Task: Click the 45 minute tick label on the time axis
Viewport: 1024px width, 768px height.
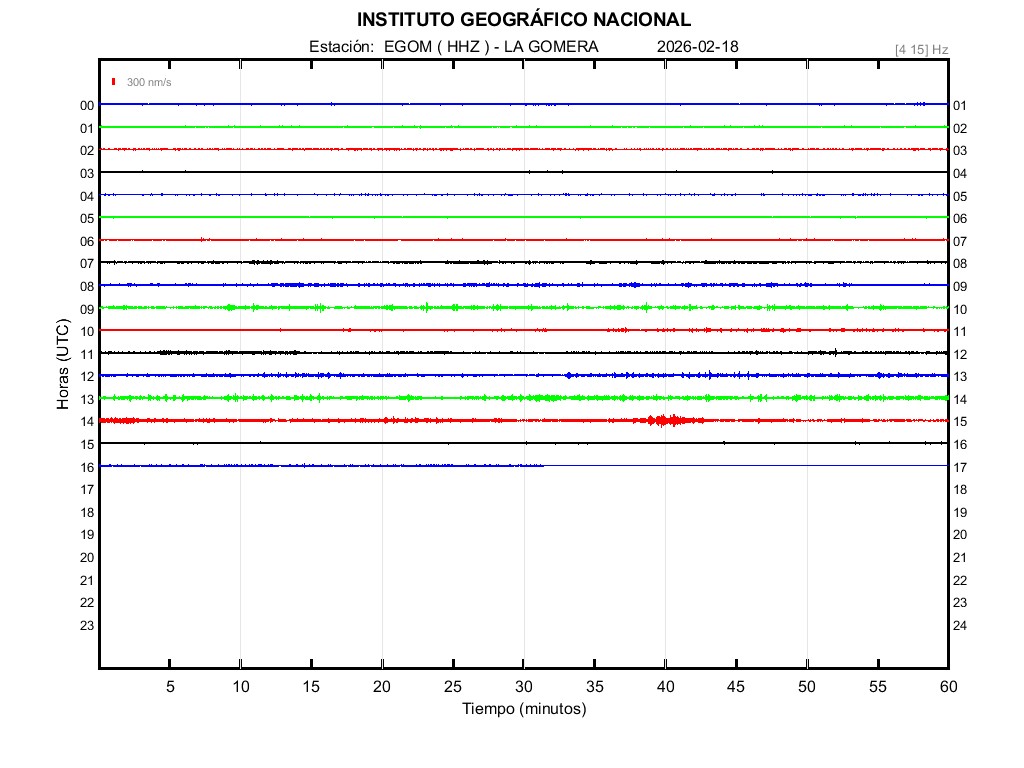Action: (736, 687)
